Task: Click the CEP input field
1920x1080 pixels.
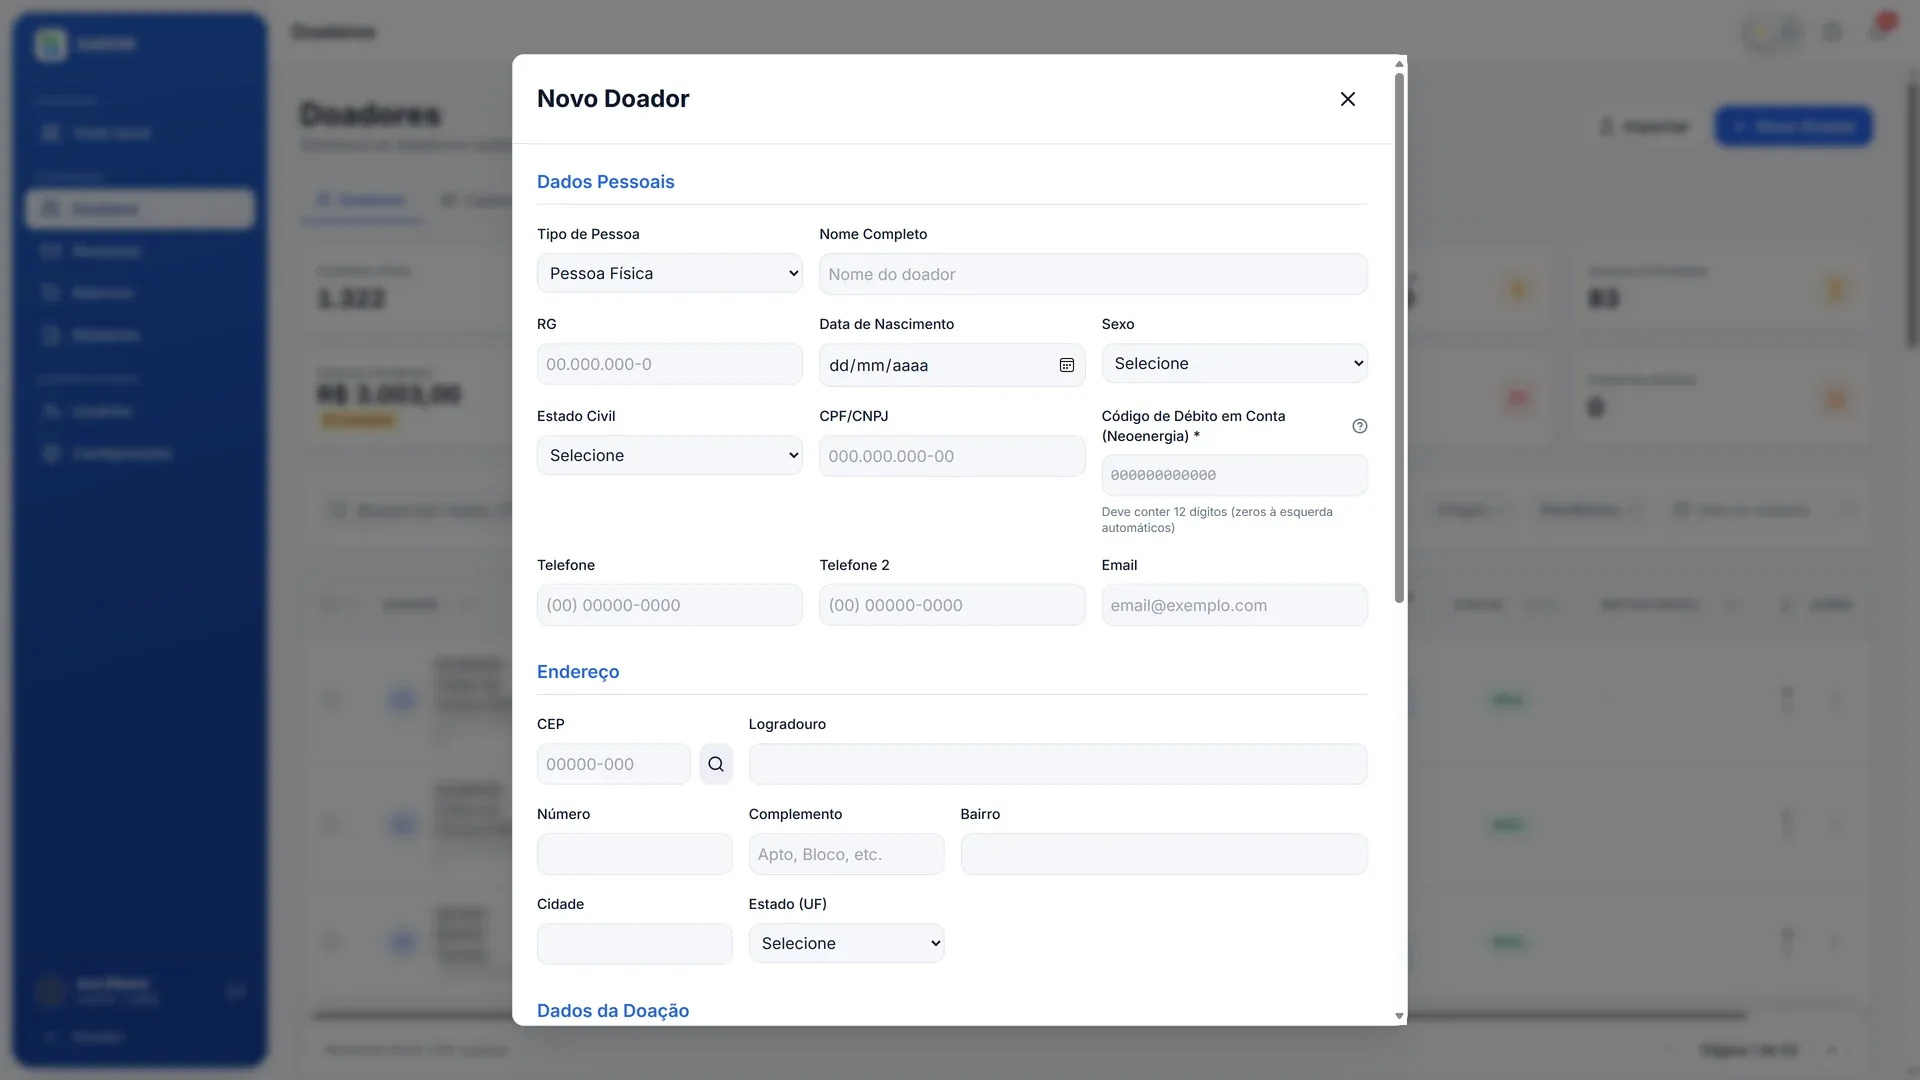Action: coord(614,764)
